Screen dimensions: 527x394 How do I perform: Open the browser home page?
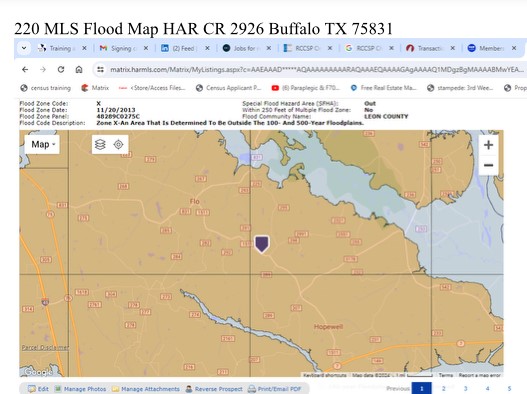[x=79, y=70]
